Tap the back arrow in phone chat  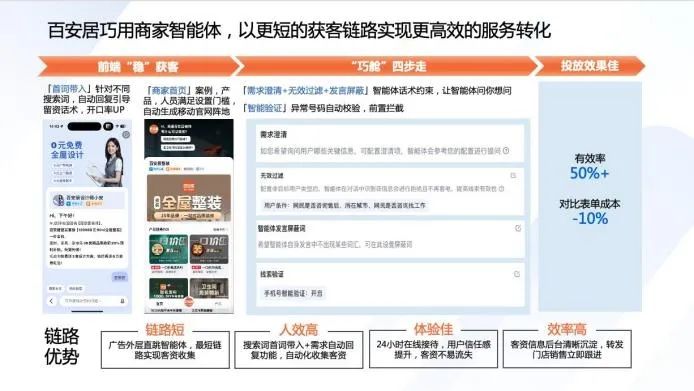click(51, 301)
